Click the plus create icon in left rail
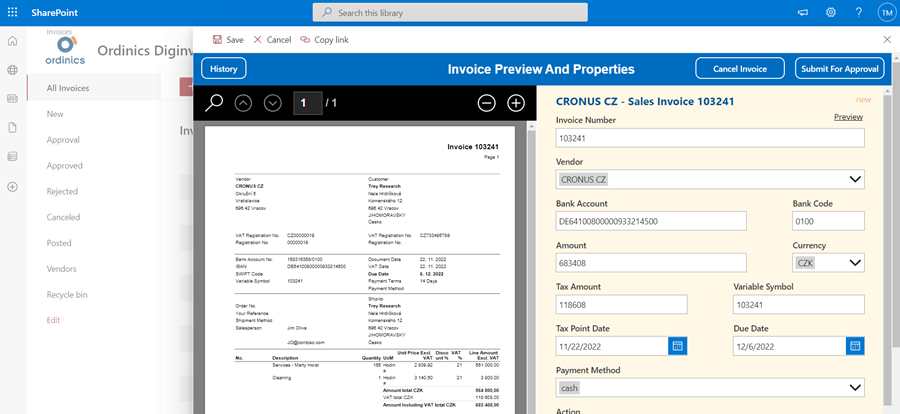900x414 pixels. coord(13,187)
